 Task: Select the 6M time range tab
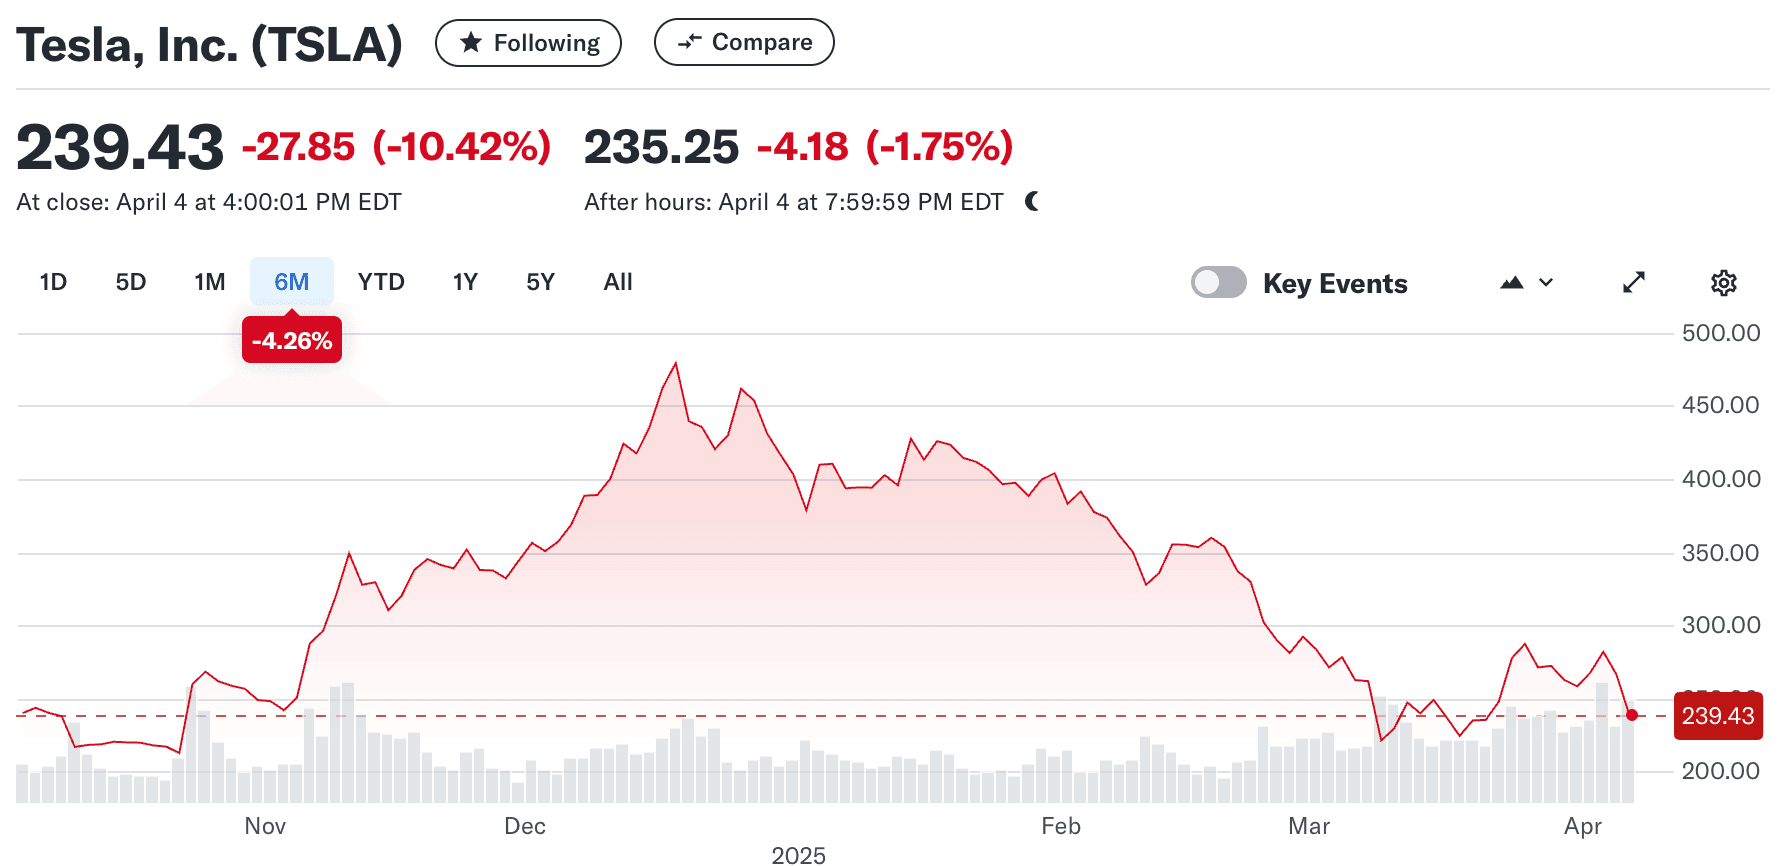pos(291,282)
